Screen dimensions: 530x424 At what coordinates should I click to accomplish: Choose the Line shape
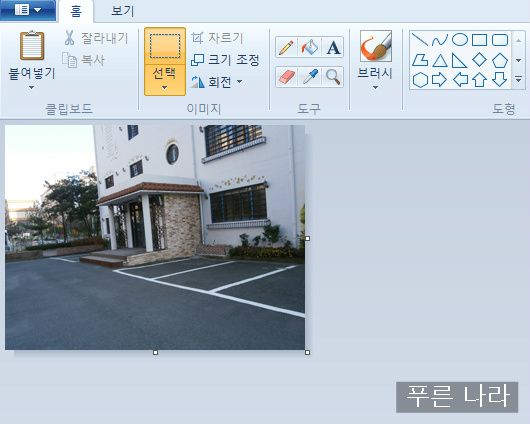(x=420, y=40)
